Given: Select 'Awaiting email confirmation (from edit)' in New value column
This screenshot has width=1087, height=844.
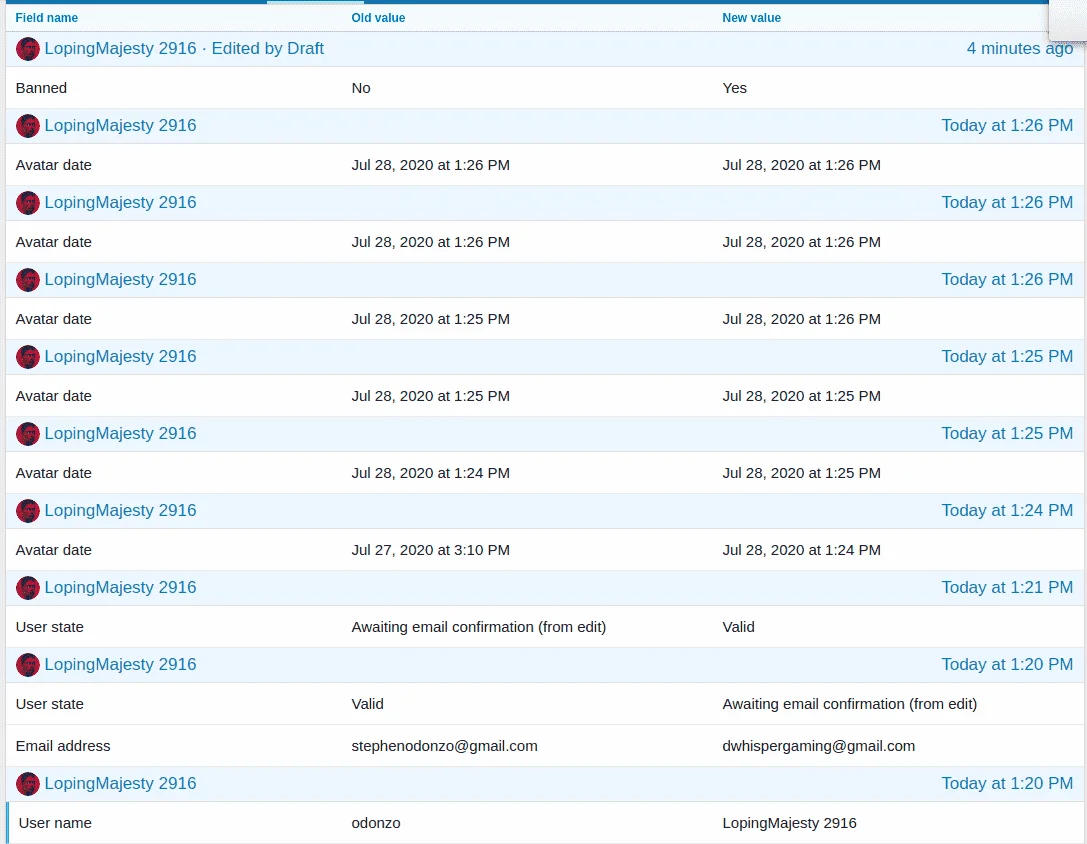Looking at the screenshot, I should click(x=850, y=704).
